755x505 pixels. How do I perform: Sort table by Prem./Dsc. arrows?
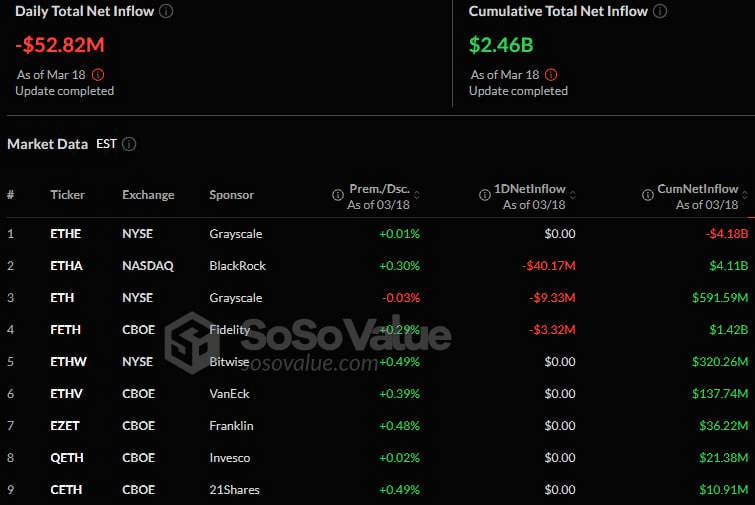[417, 195]
